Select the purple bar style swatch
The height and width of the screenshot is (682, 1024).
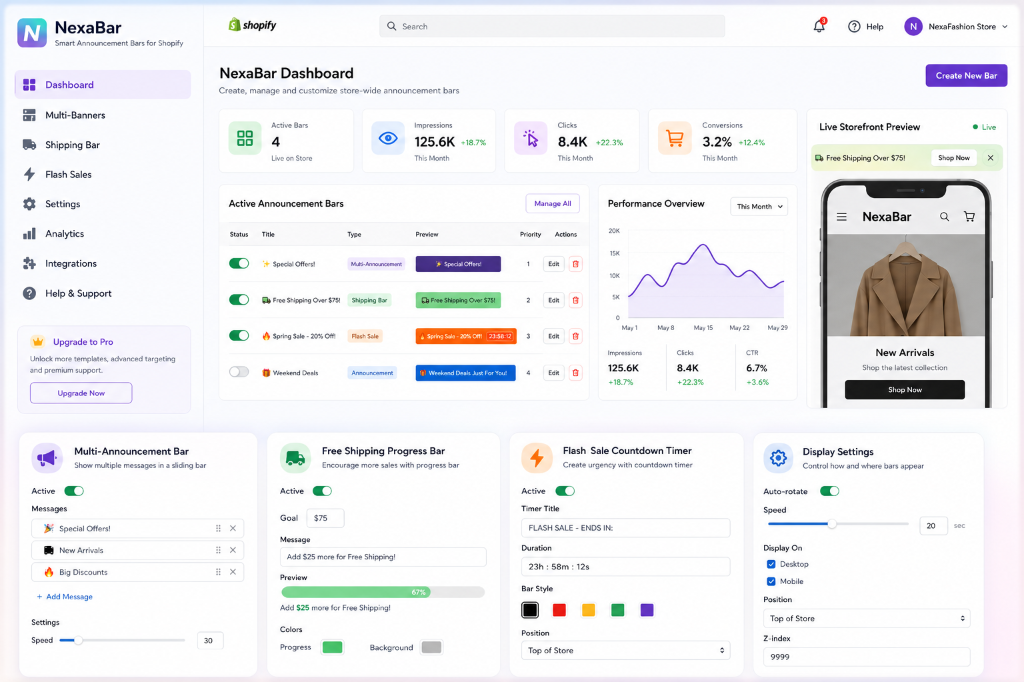pyautogui.click(x=647, y=610)
